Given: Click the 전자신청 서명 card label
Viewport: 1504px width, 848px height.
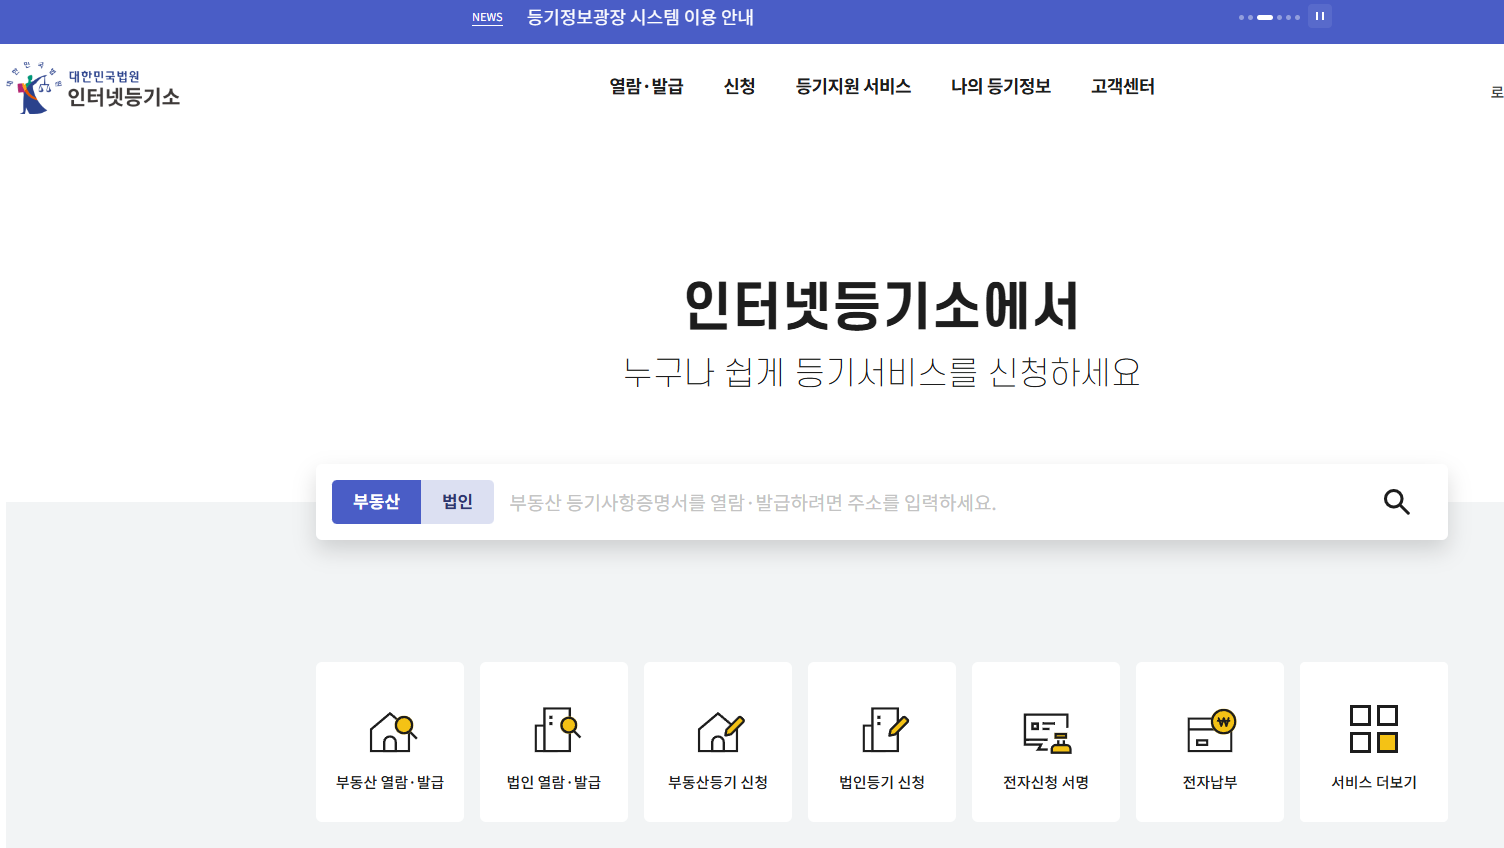Looking at the screenshot, I should pyautogui.click(x=1046, y=782).
